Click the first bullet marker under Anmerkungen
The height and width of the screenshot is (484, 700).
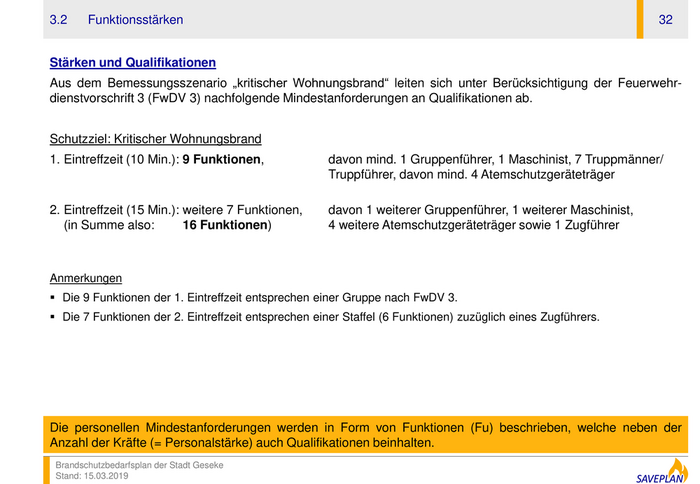(x=53, y=298)
